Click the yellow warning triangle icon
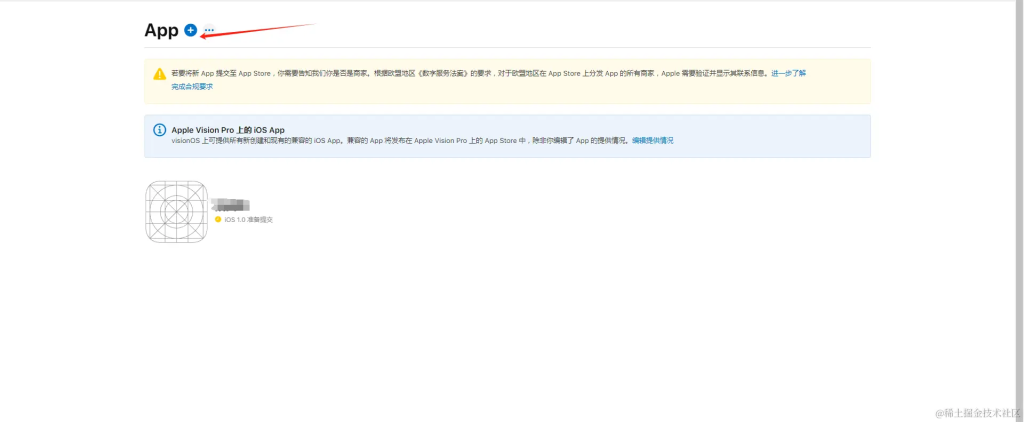The height and width of the screenshot is (422, 1024). (x=159, y=74)
